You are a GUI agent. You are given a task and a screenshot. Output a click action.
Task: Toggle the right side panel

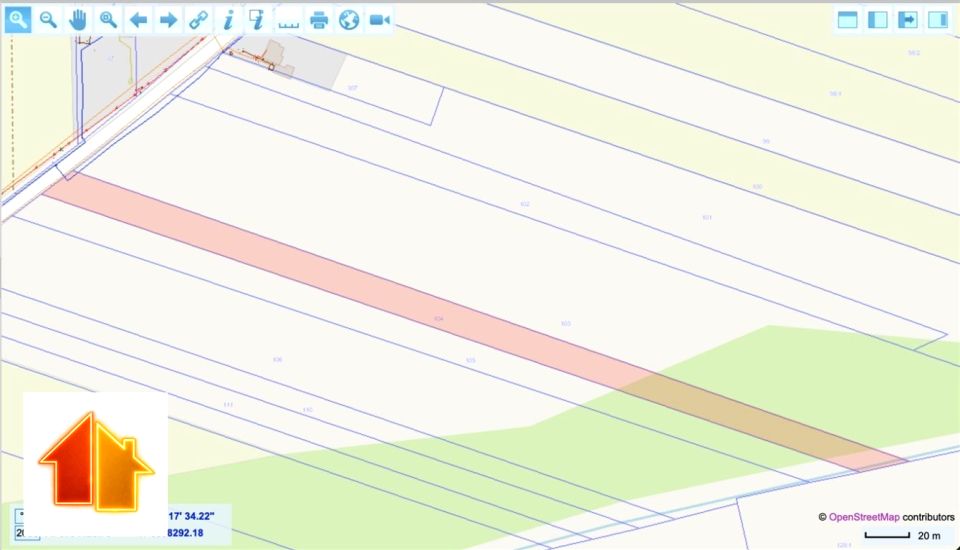[937, 20]
